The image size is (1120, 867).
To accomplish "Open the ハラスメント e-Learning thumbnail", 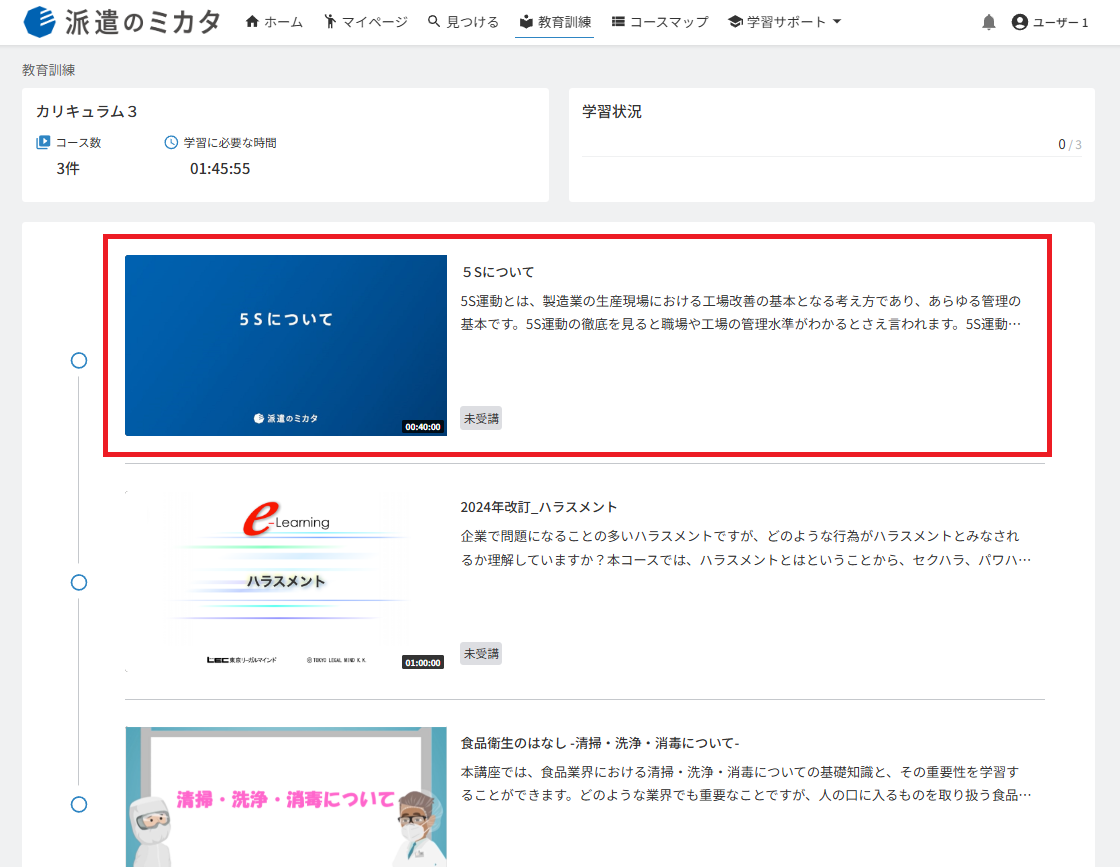I will click(286, 581).
